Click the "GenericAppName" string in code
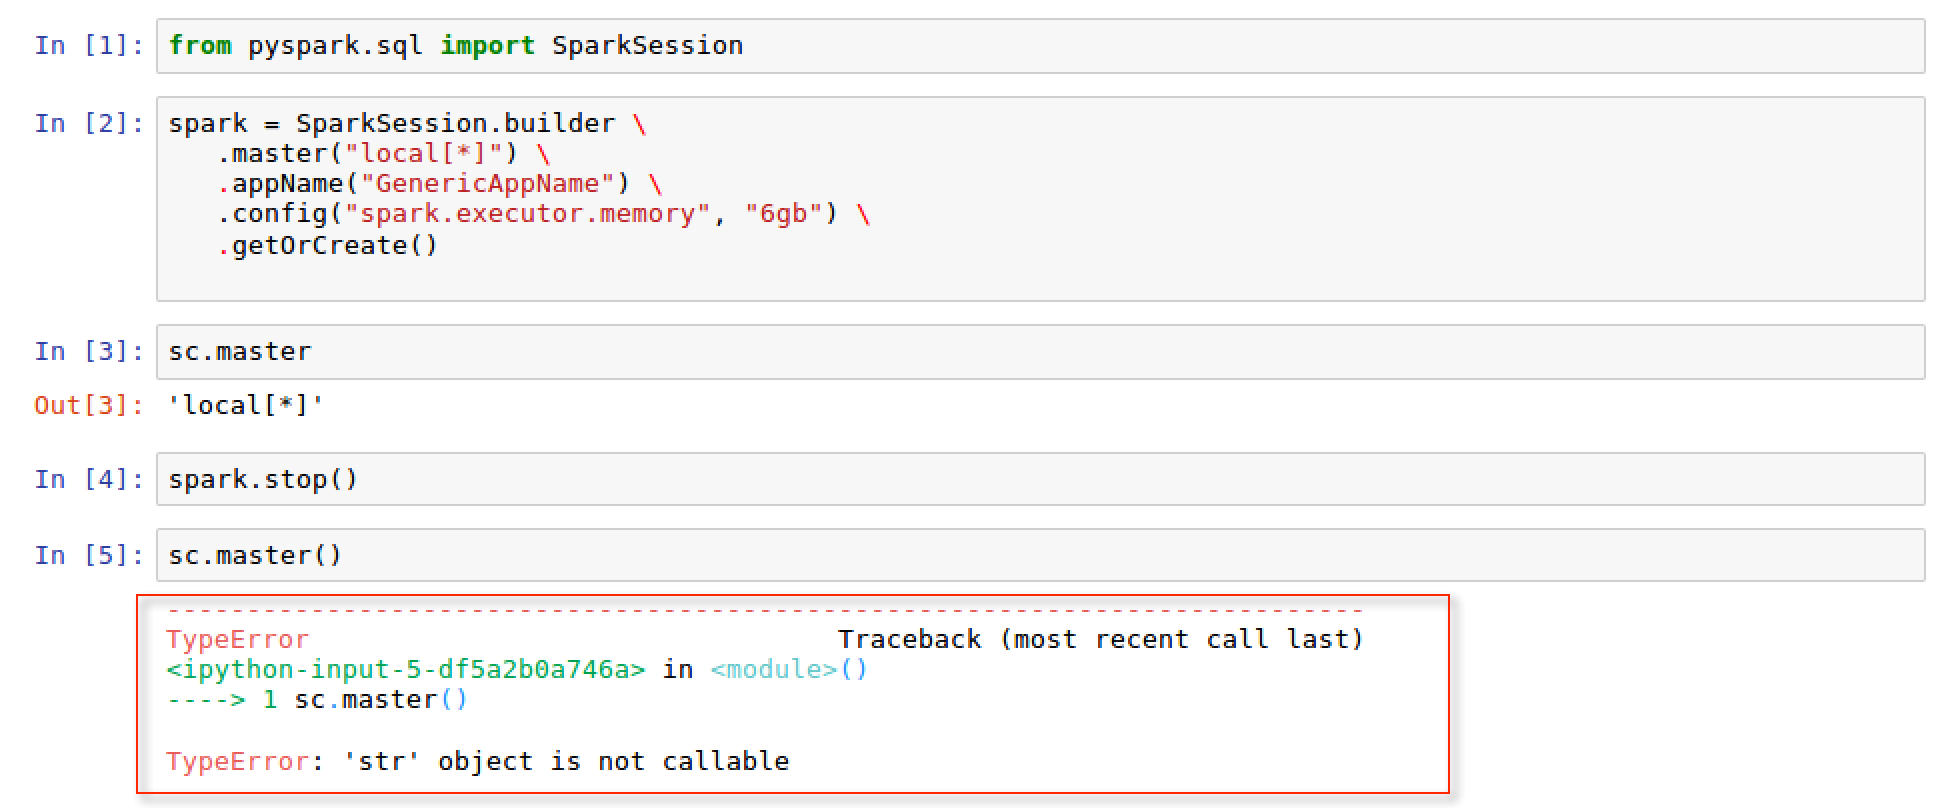Screen dimensions: 1938x808 pos(486,184)
